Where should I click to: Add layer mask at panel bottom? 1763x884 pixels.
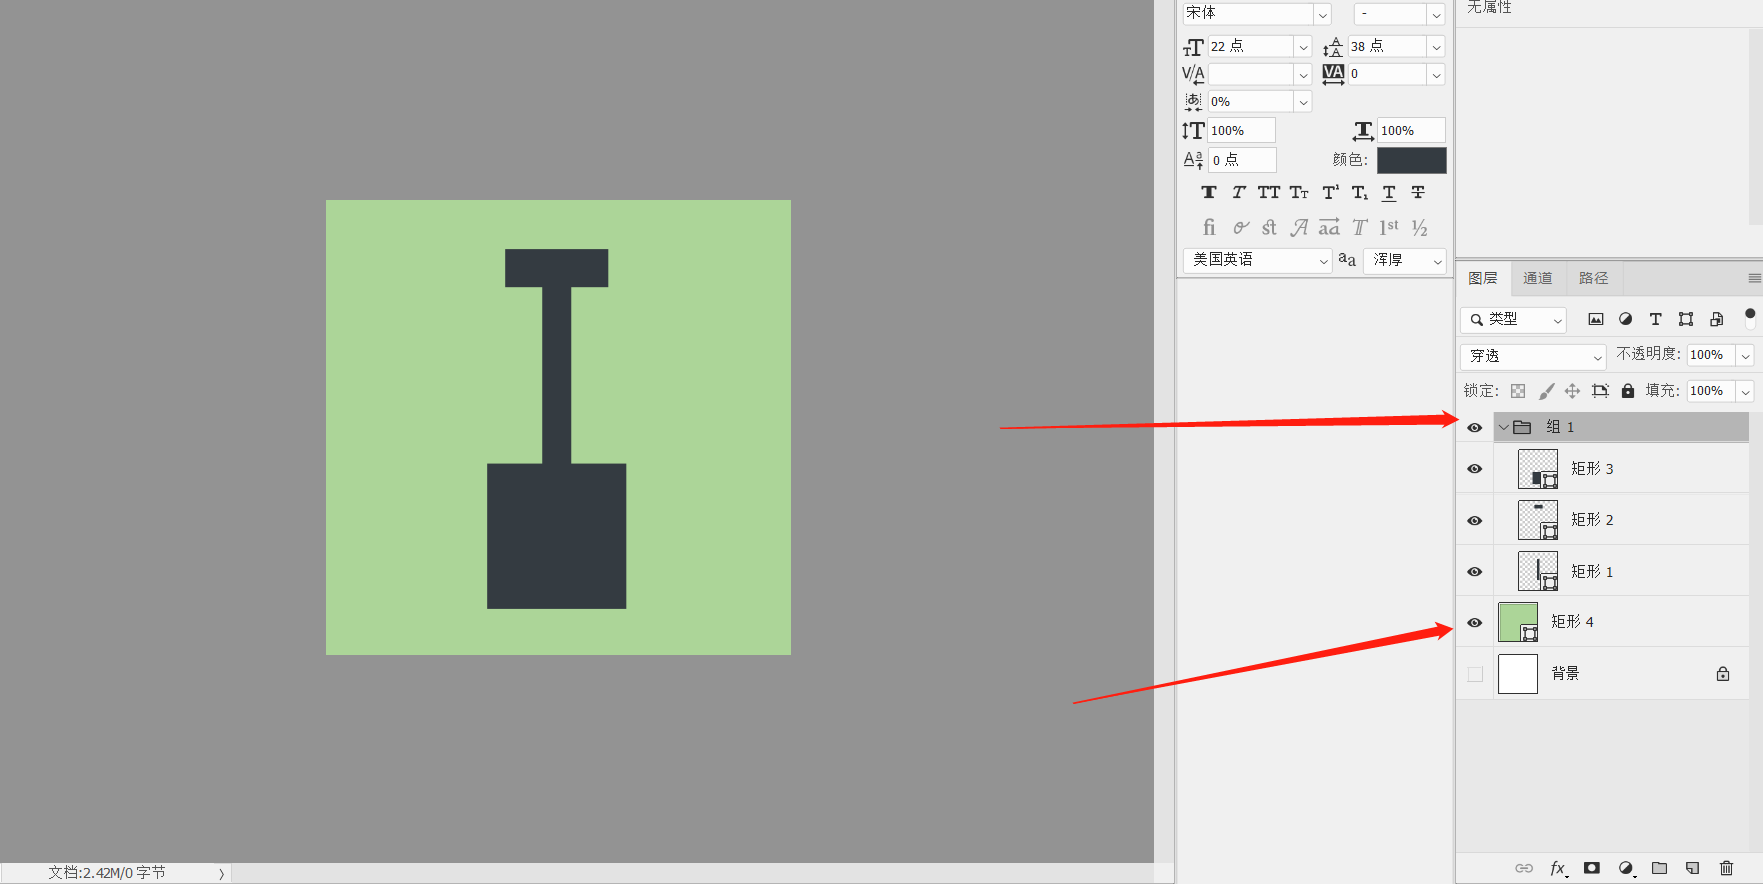click(1592, 868)
